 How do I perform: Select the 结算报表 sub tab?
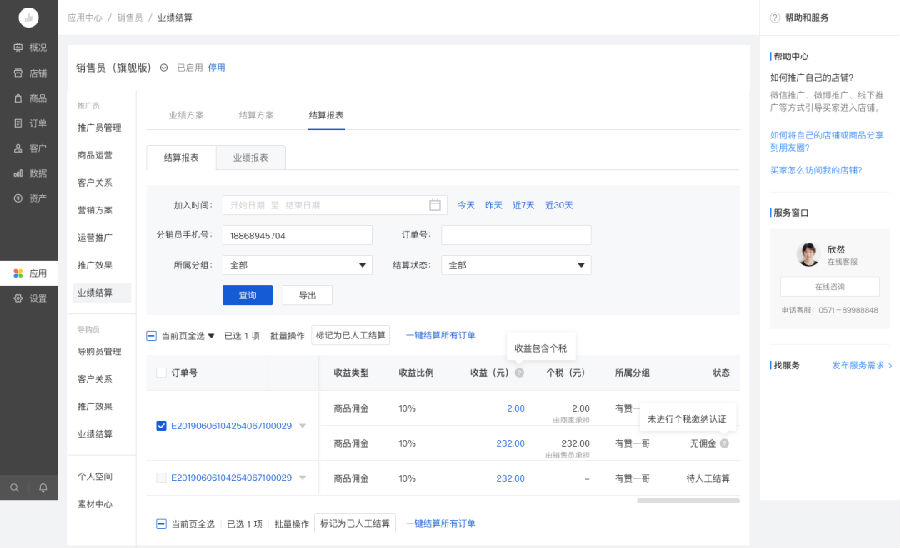coord(181,157)
